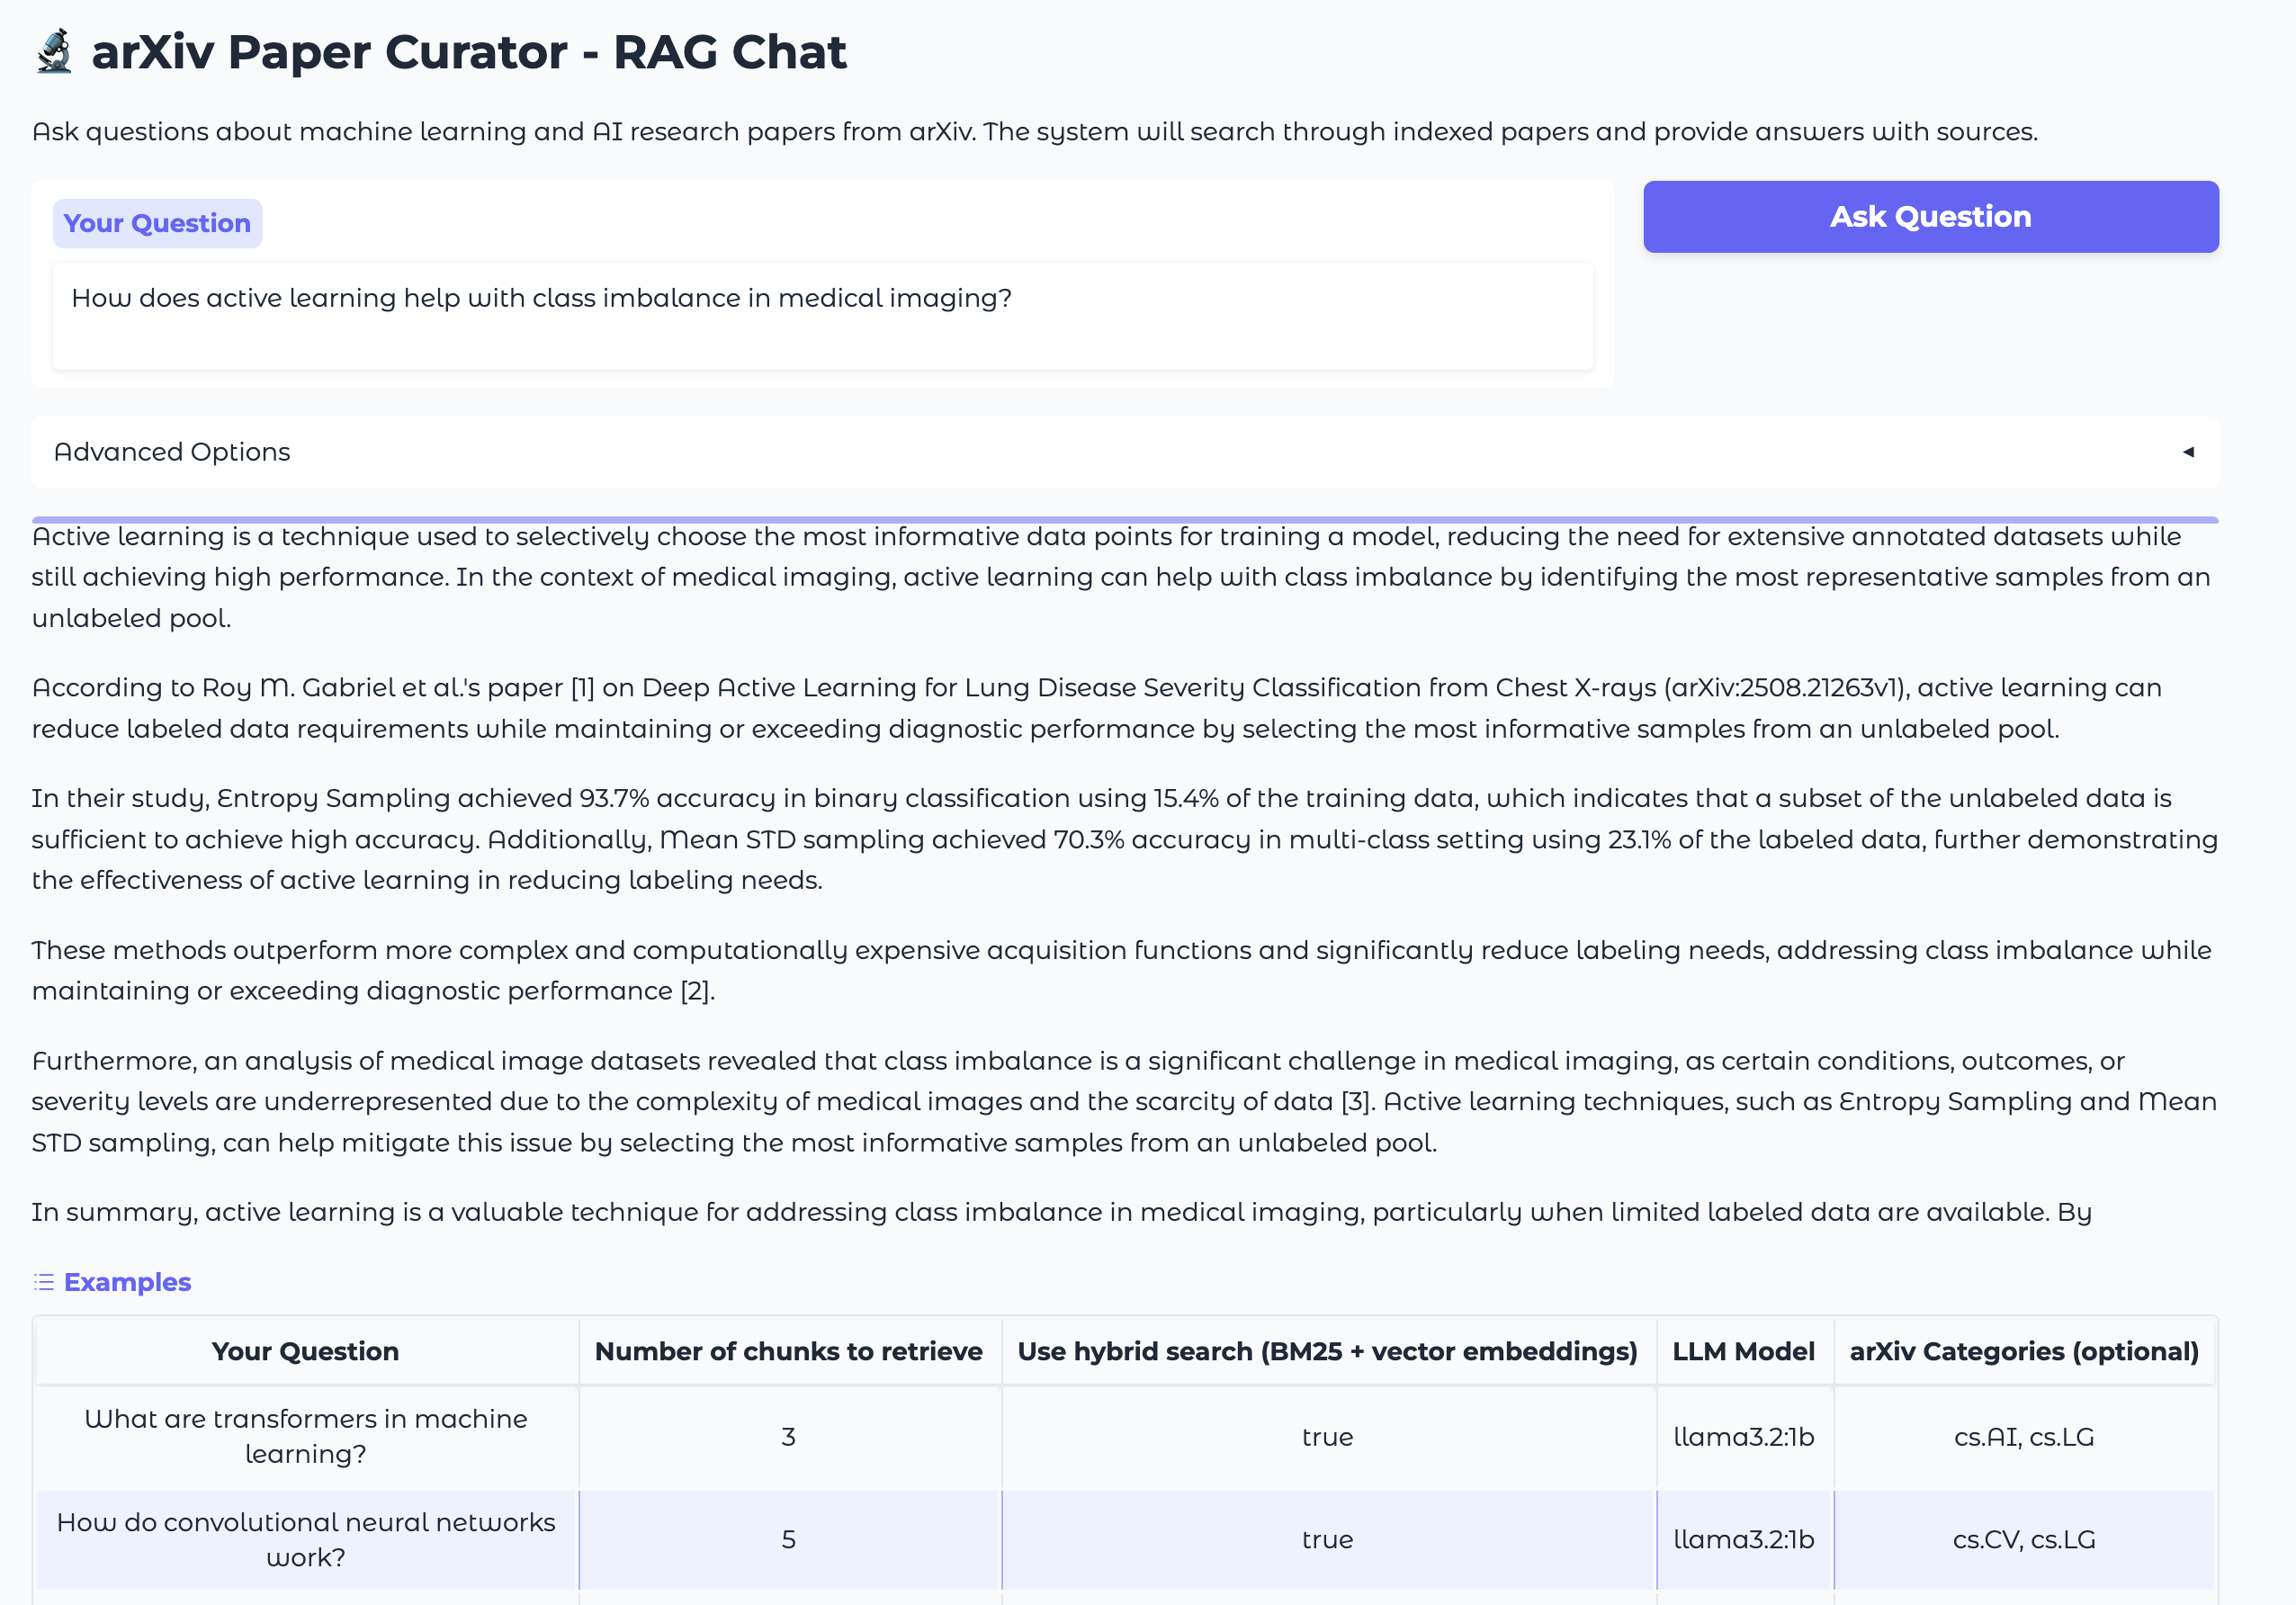Select the transformers in machine learning example
This screenshot has width=2296, height=1605.
click(306, 1436)
